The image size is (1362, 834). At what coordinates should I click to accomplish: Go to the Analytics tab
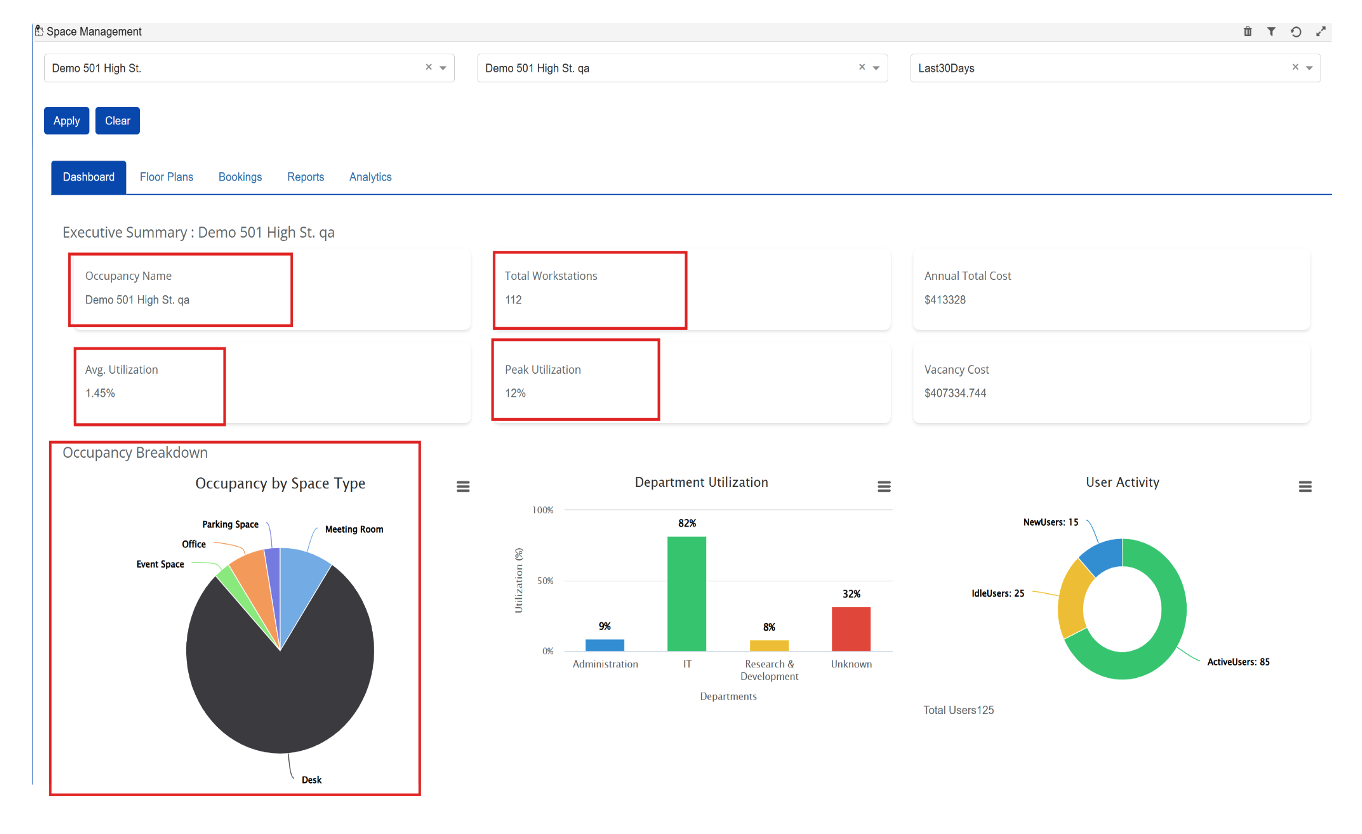370,177
